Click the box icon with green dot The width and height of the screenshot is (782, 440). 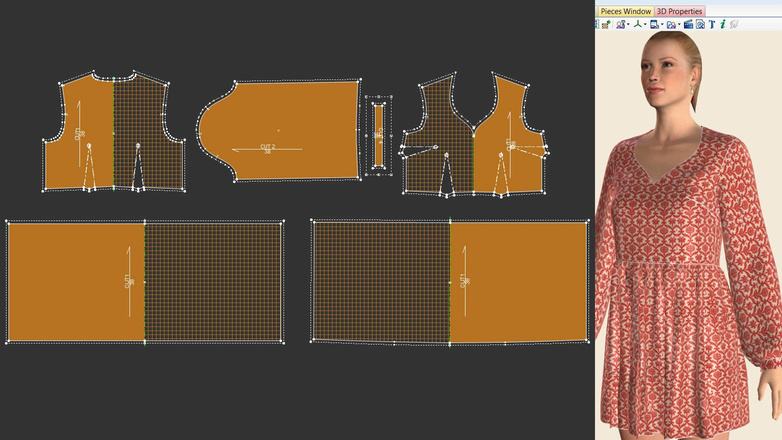pos(606,24)
